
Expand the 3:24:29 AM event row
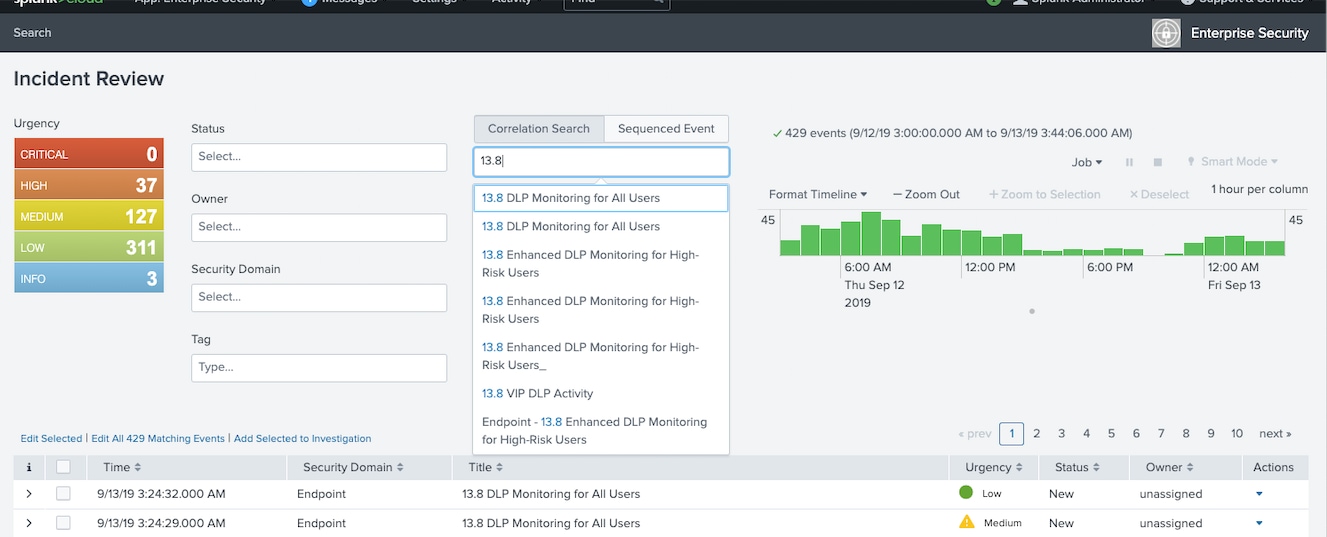click(29, 523)
